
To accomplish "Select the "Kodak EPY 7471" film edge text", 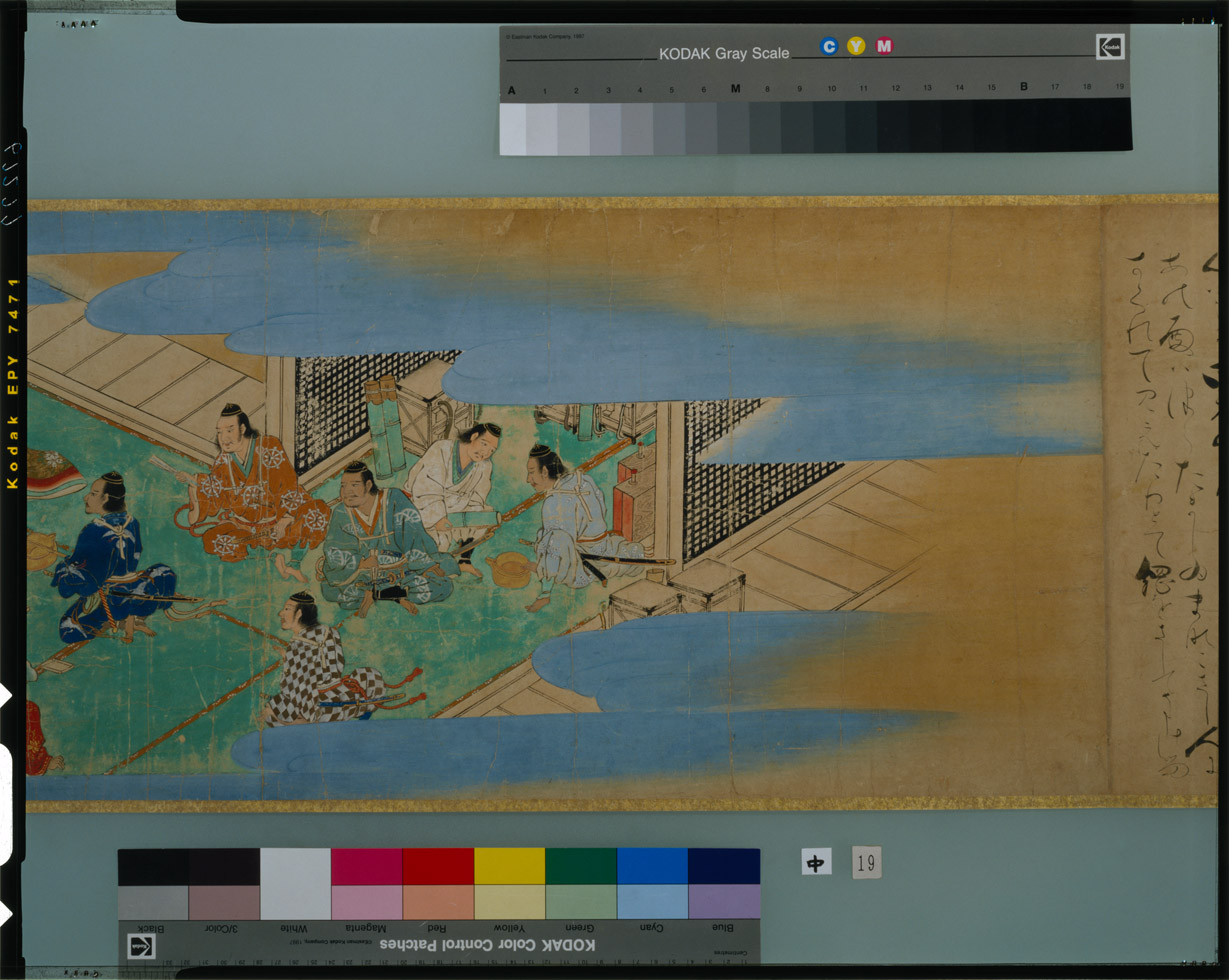I will click(13, 384).
